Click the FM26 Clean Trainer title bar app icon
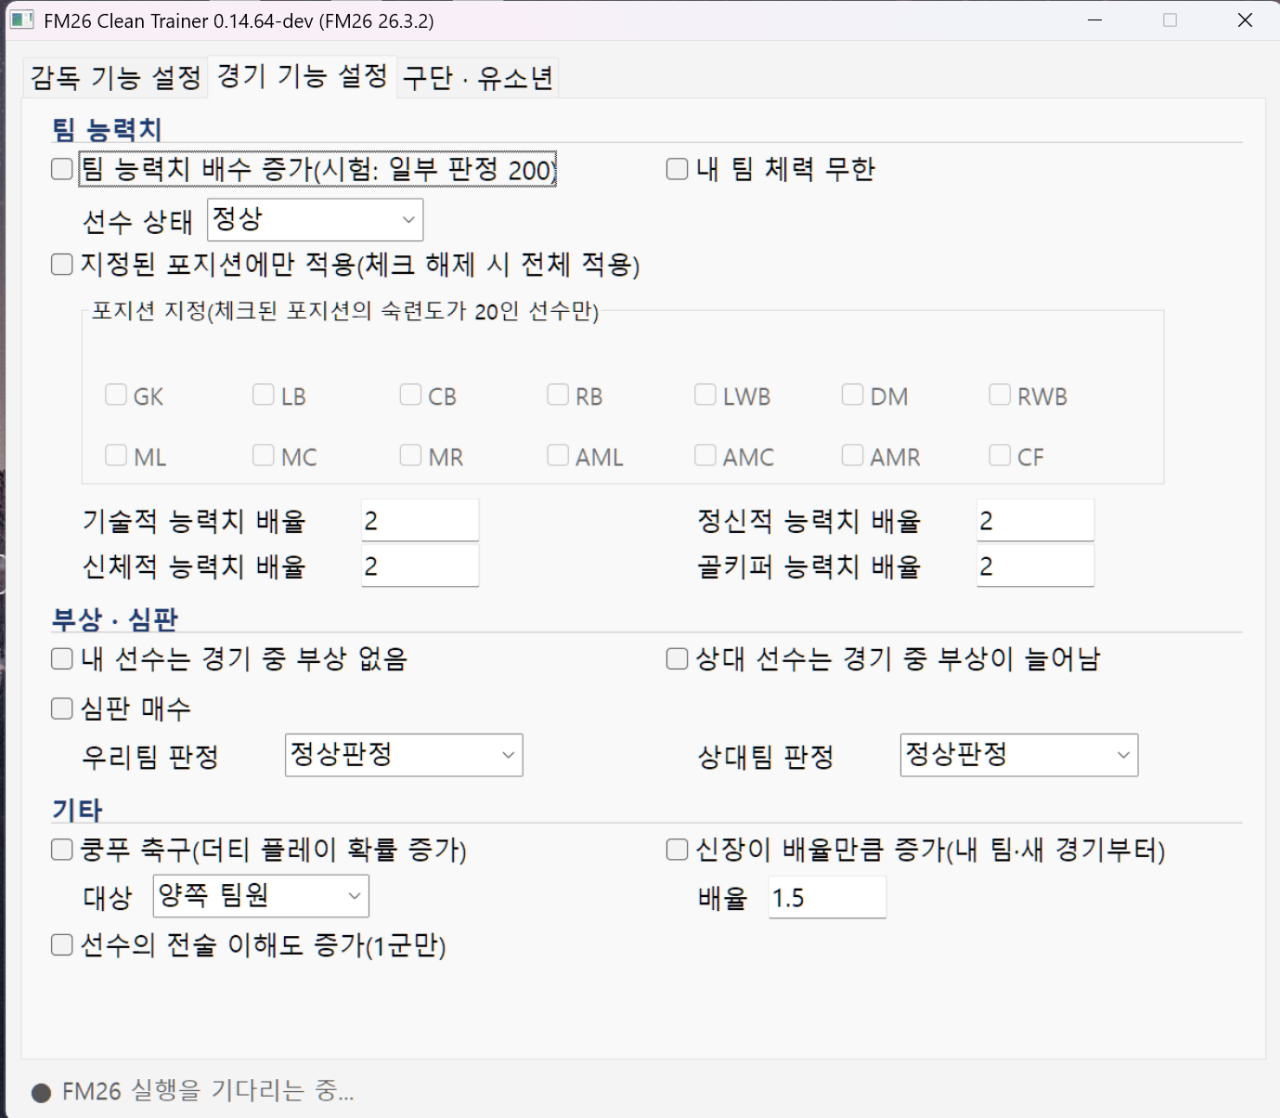The image size is (1280, 1118). coord(22,20)
